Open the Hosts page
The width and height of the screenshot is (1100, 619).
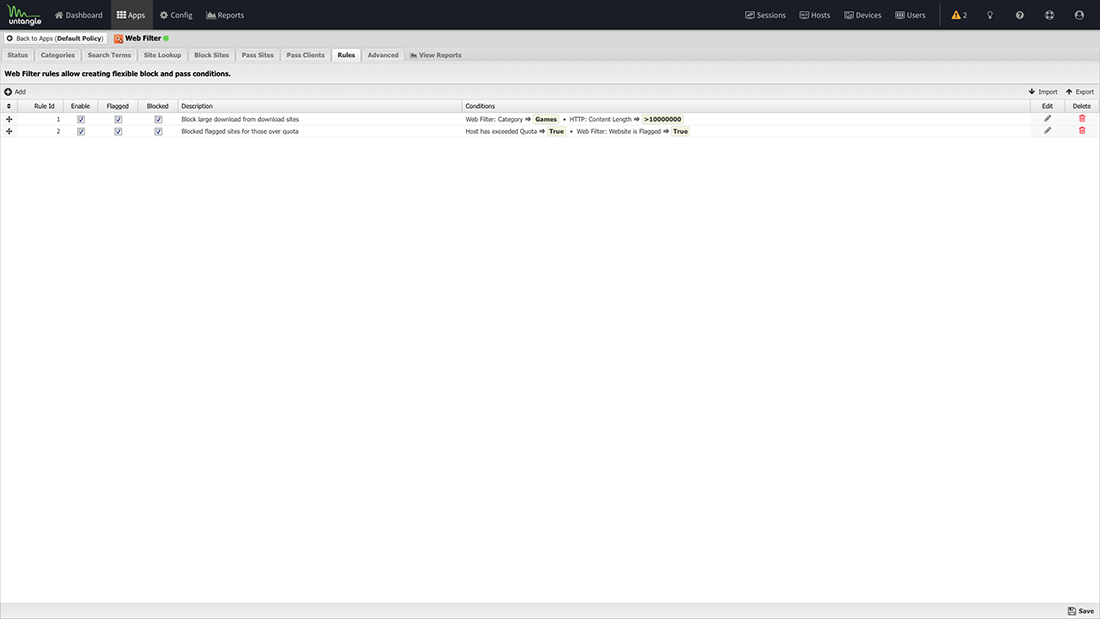pos(815,15)
